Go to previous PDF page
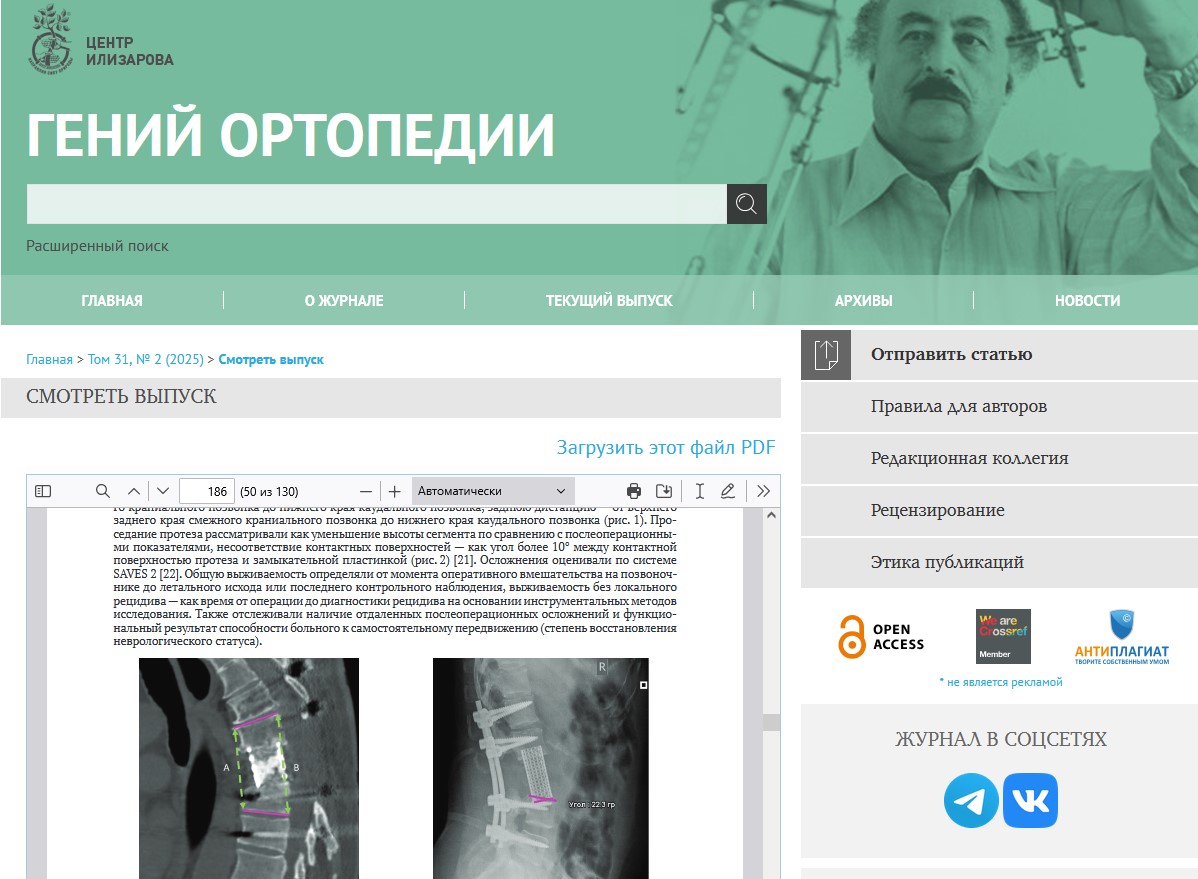 [x=134, y=491]
